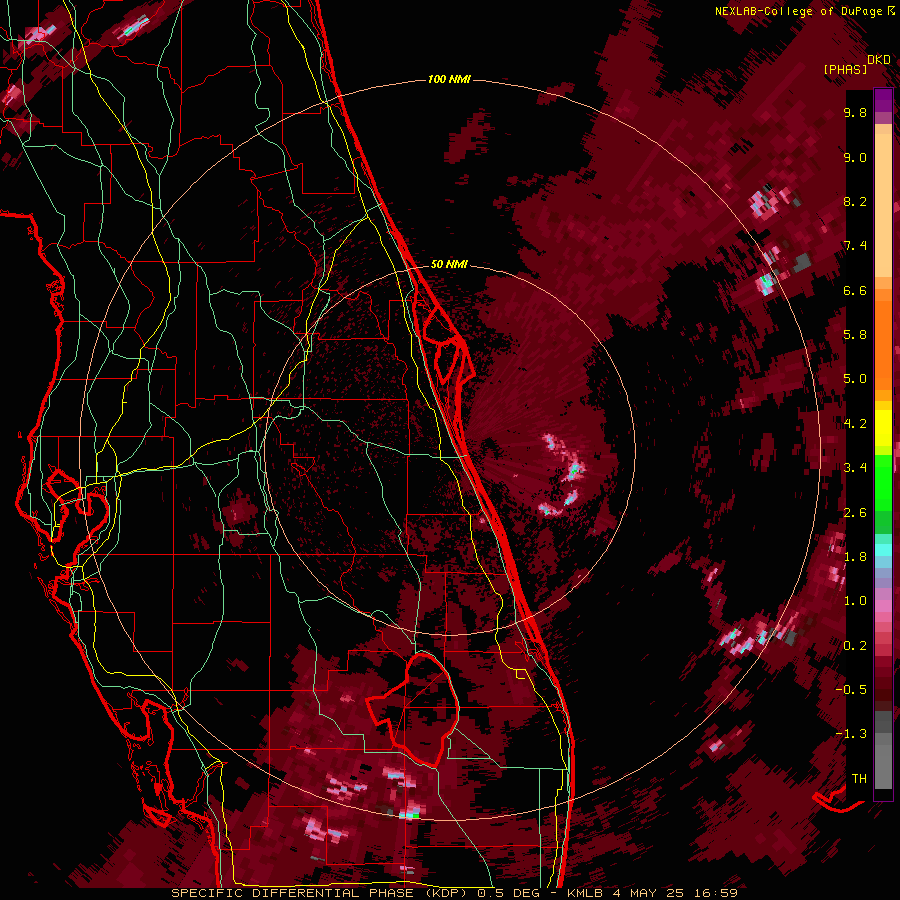900x900 pixels.
Task: Pick the peach segment of the color bar
Action: [883, 205]
